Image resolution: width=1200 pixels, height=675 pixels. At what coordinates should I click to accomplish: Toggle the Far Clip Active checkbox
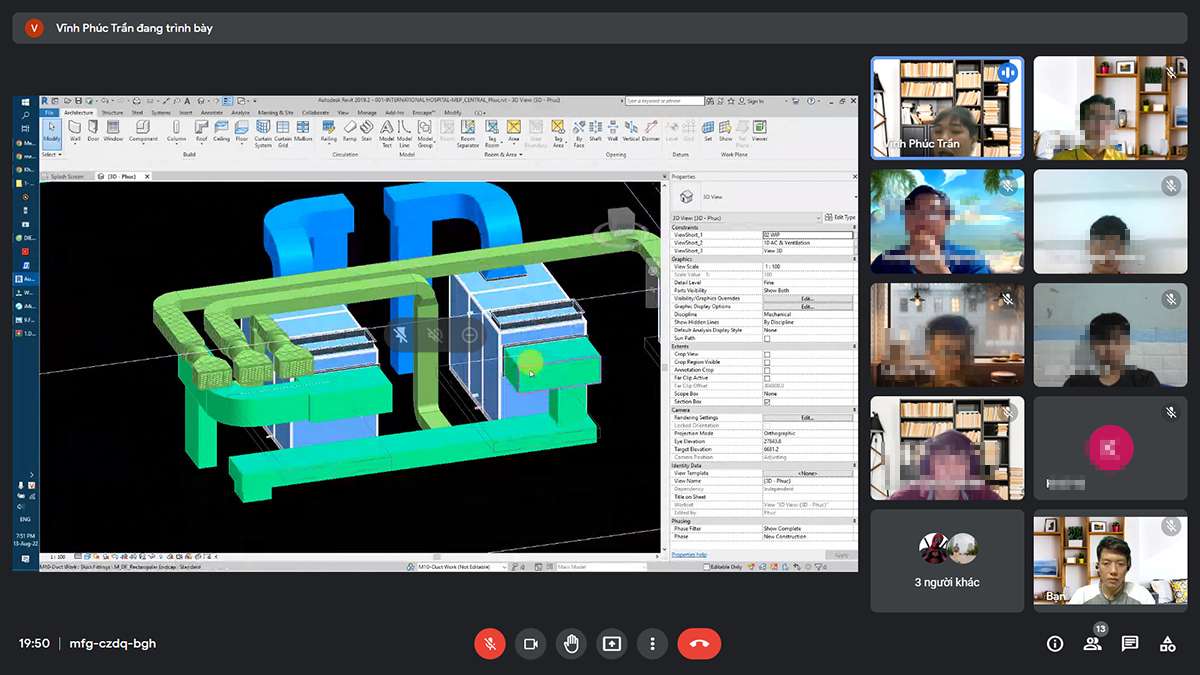pyautogui.click(x=767, y=378)
